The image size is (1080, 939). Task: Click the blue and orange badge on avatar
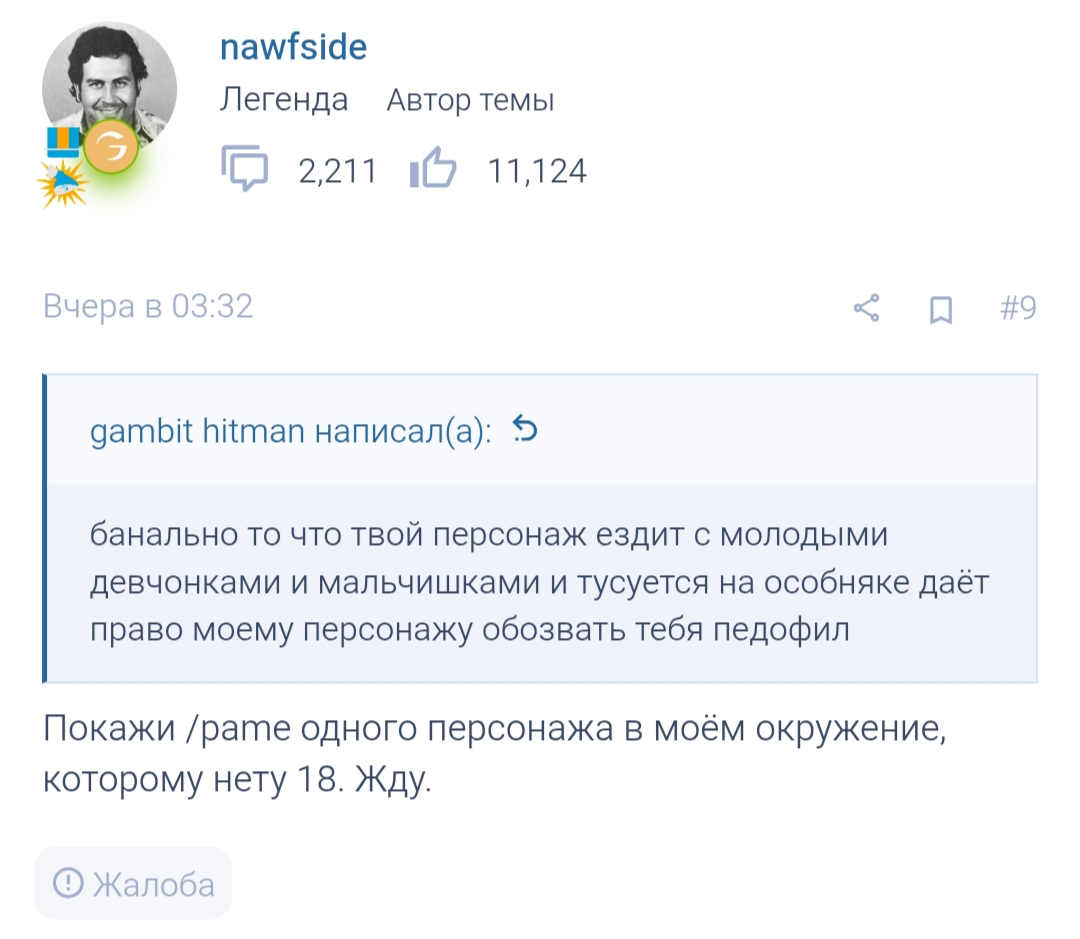point(65,142)
